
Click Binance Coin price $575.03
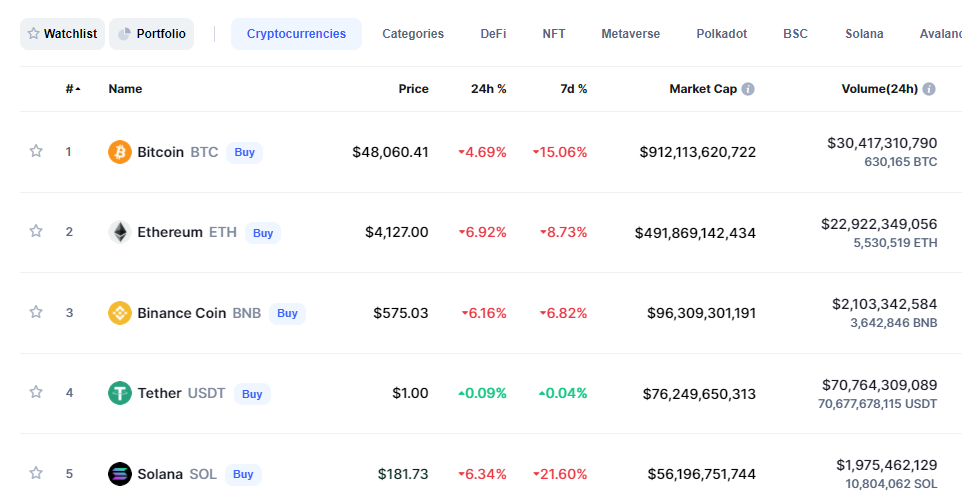click(401, 313)
